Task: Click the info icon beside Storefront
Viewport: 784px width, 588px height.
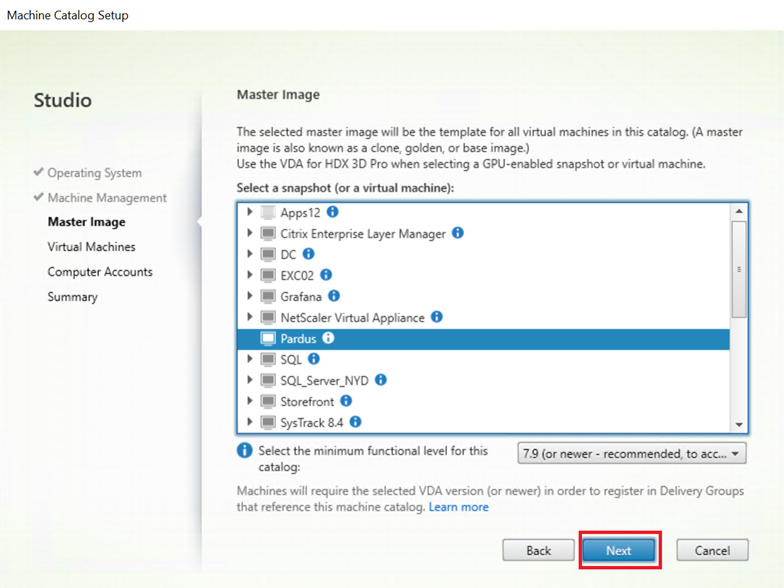Action: coord(346,401)
